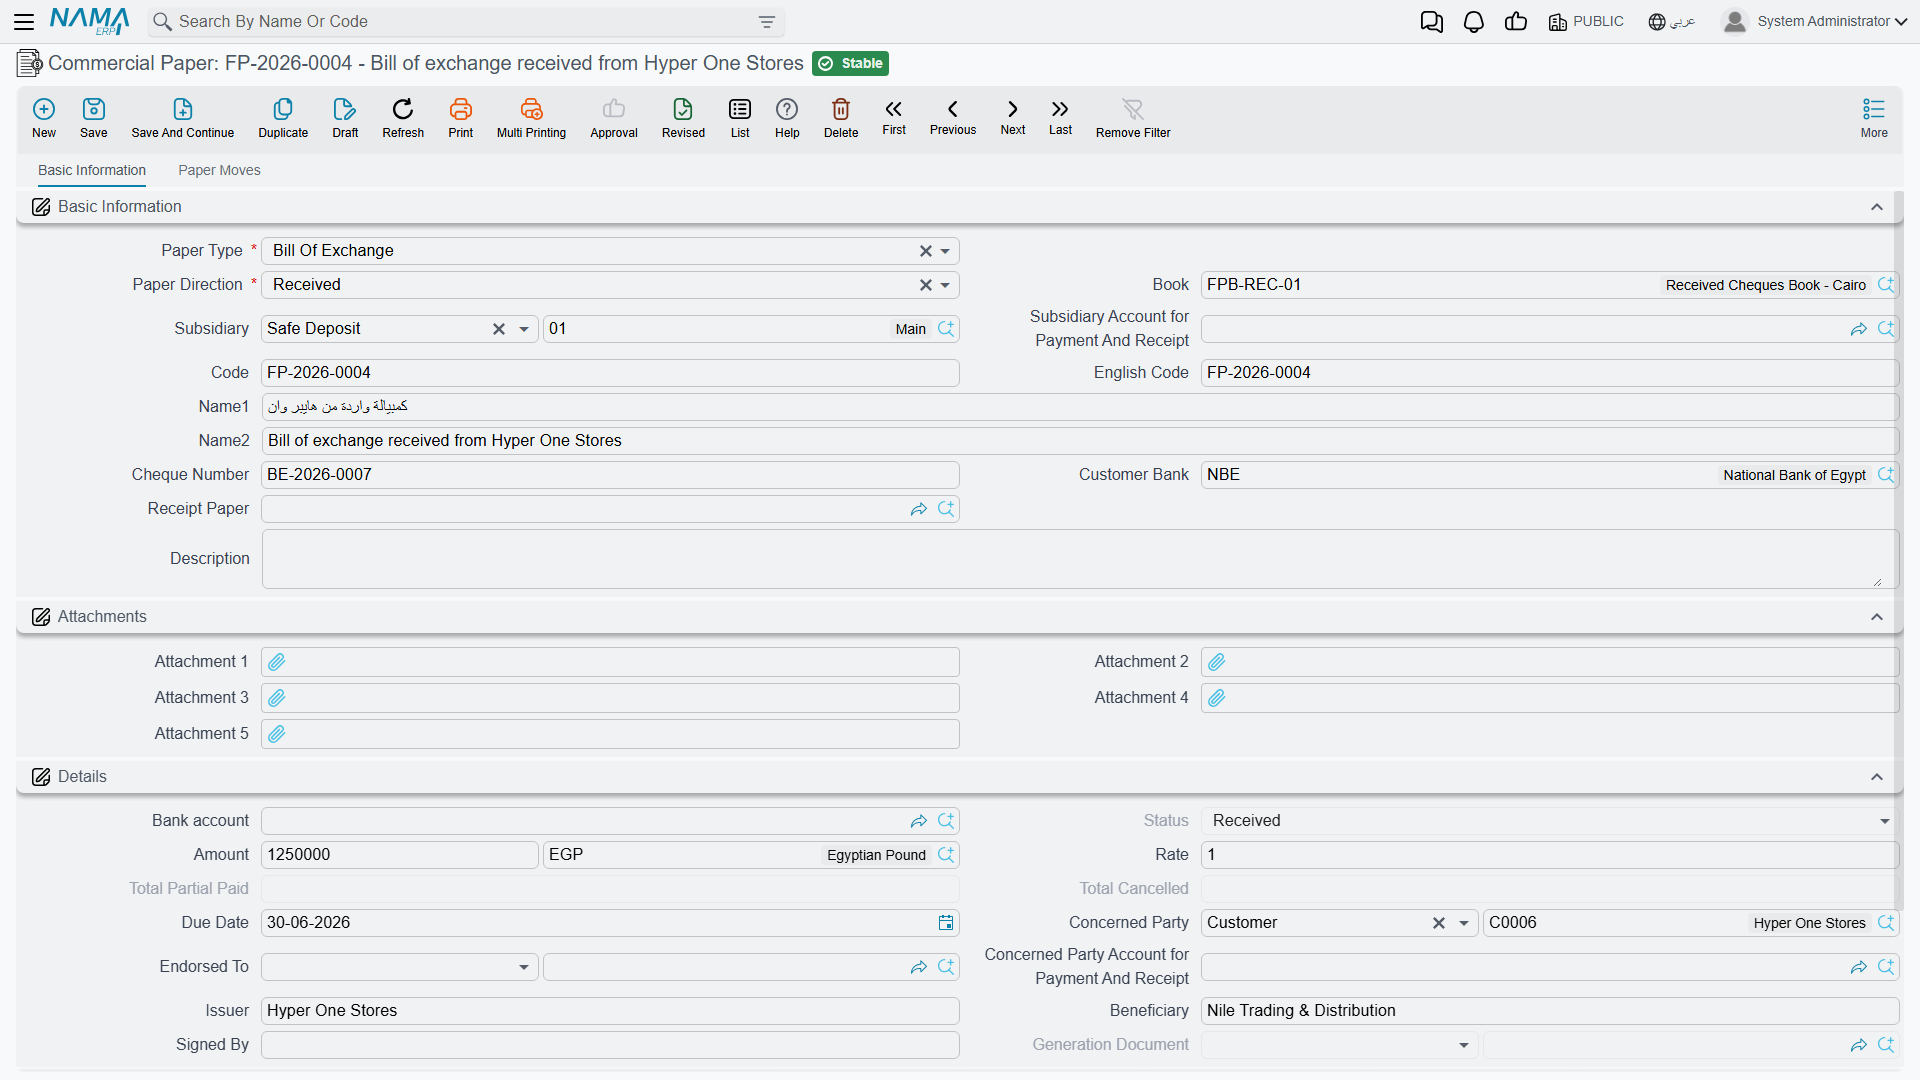The width and height of the screenshot is (1920, 1080).
Task: Select the Basic Information tab
Action: point(92,170)
